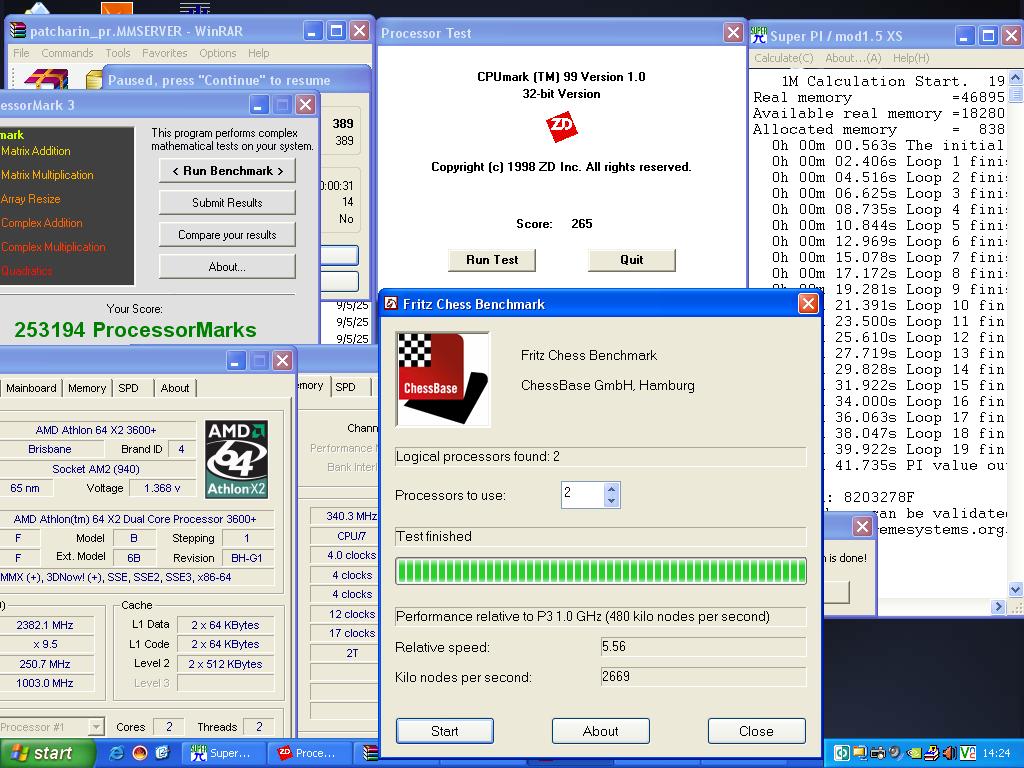1024x768 pixels.
Task: Open the Calculate(C) menu in Super PI
Action: 784,58
